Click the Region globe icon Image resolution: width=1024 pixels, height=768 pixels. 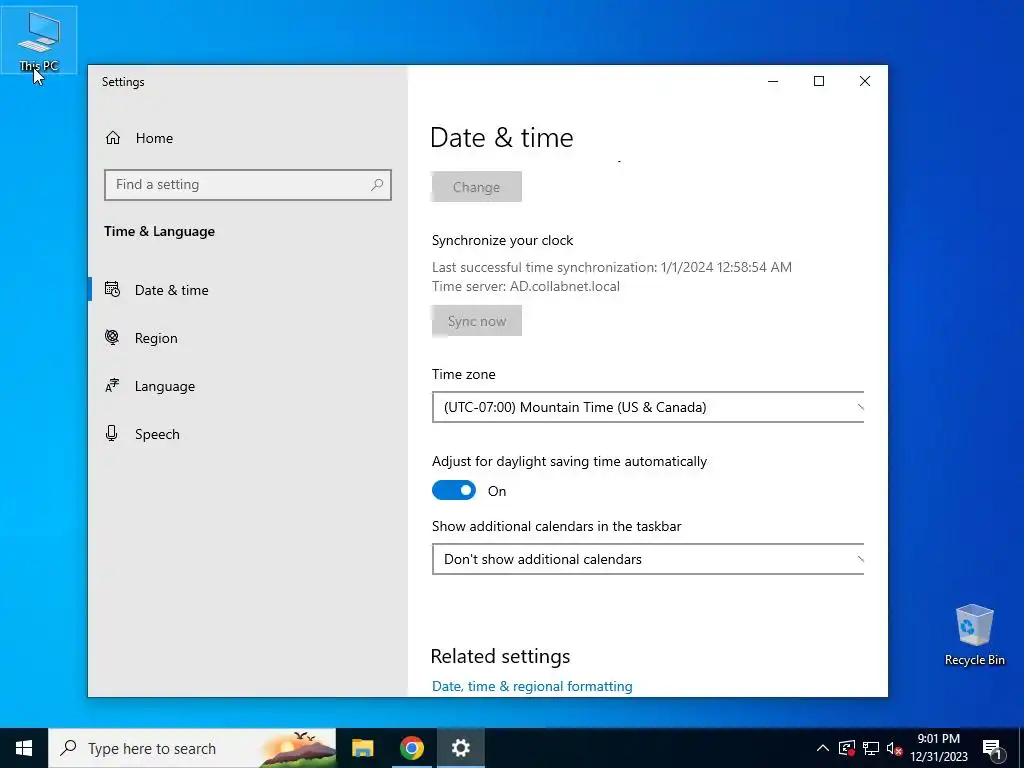click(112, 338)
